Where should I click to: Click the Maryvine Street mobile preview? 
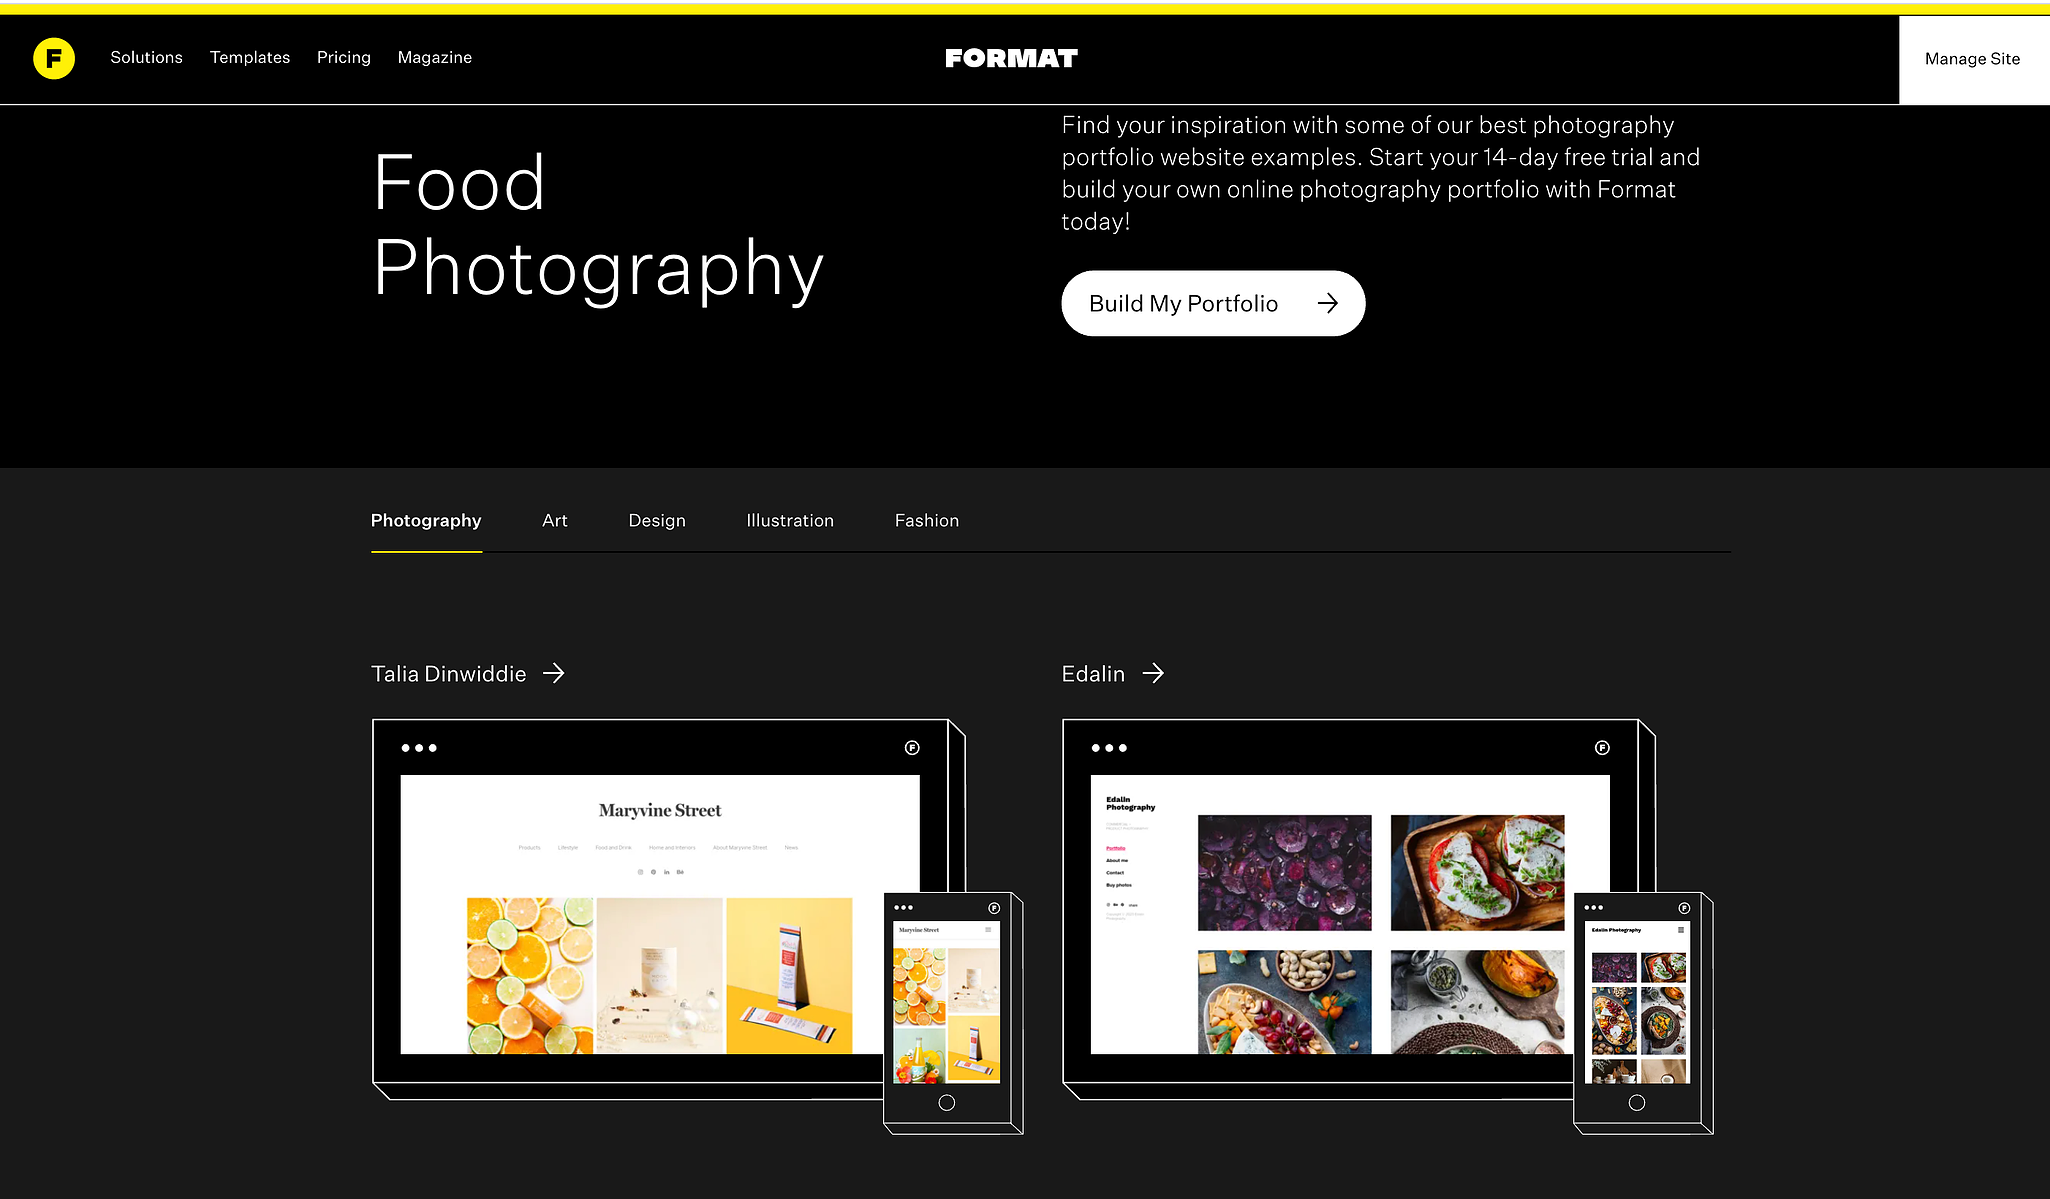pos(946,1002)
